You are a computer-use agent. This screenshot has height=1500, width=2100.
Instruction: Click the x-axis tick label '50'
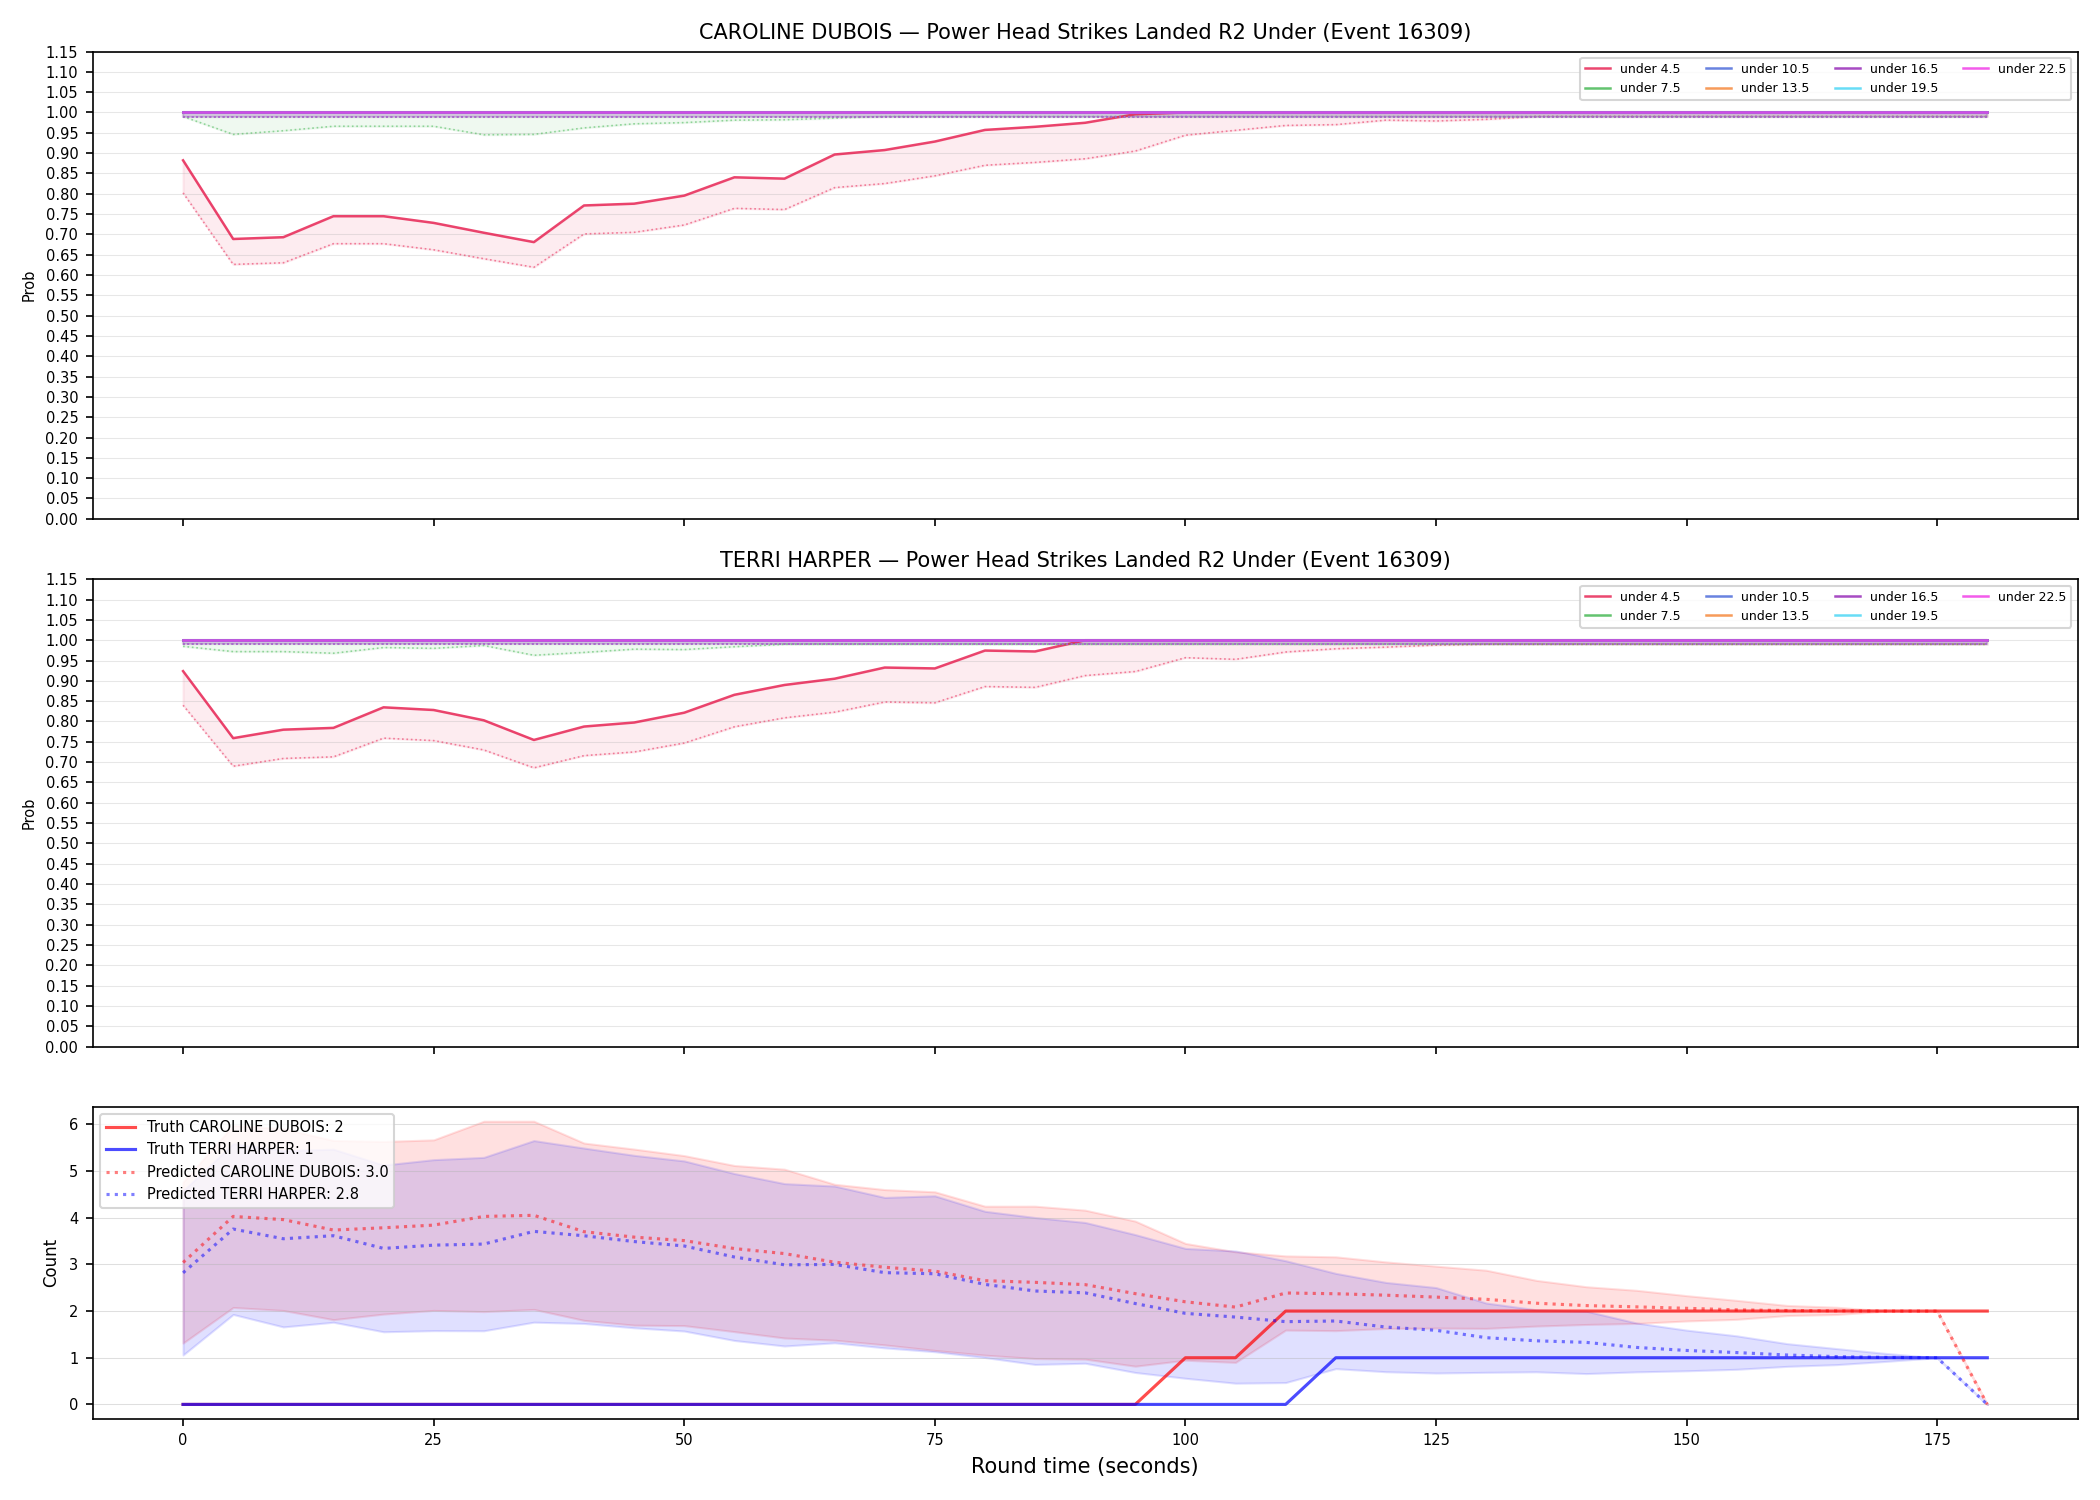pos(683,1440)
